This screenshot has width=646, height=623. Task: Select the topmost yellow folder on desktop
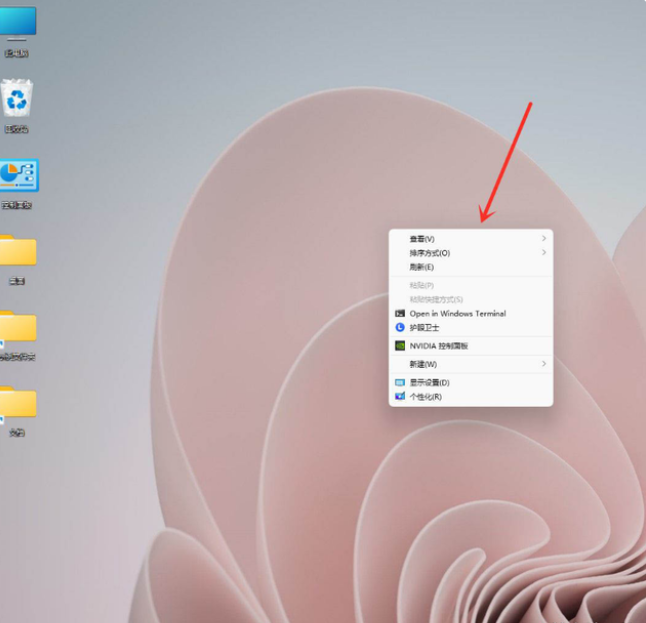click(x=18, y=251)
